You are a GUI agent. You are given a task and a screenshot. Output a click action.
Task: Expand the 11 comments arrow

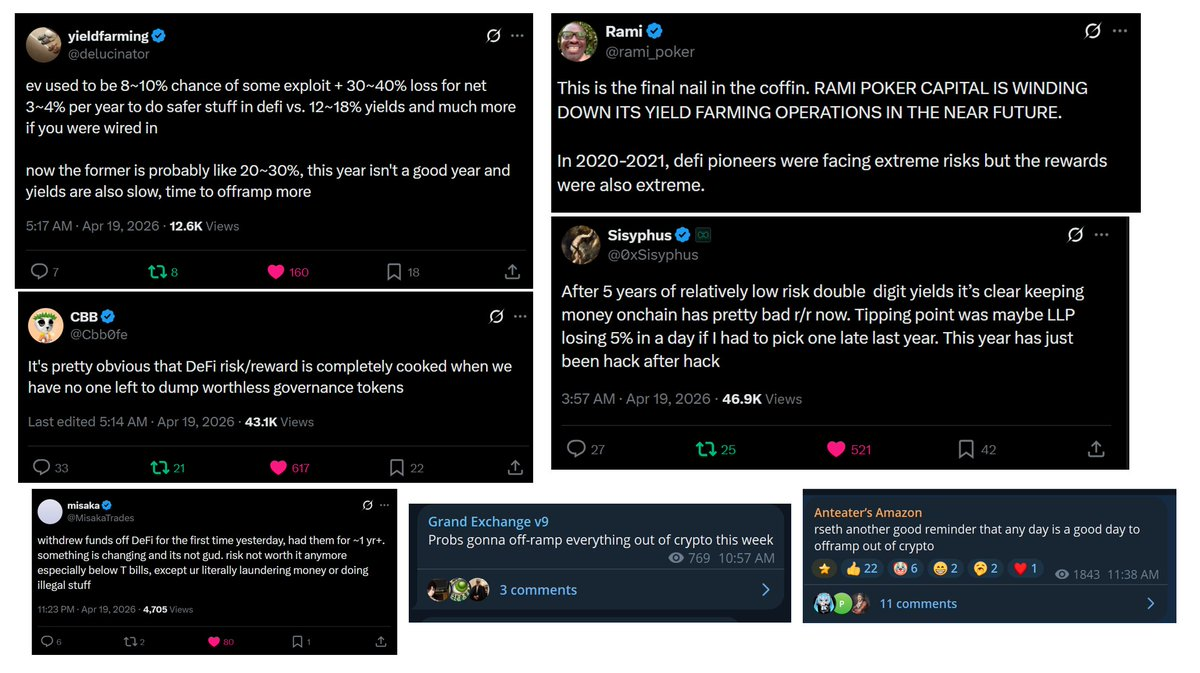pos(1150,603)
